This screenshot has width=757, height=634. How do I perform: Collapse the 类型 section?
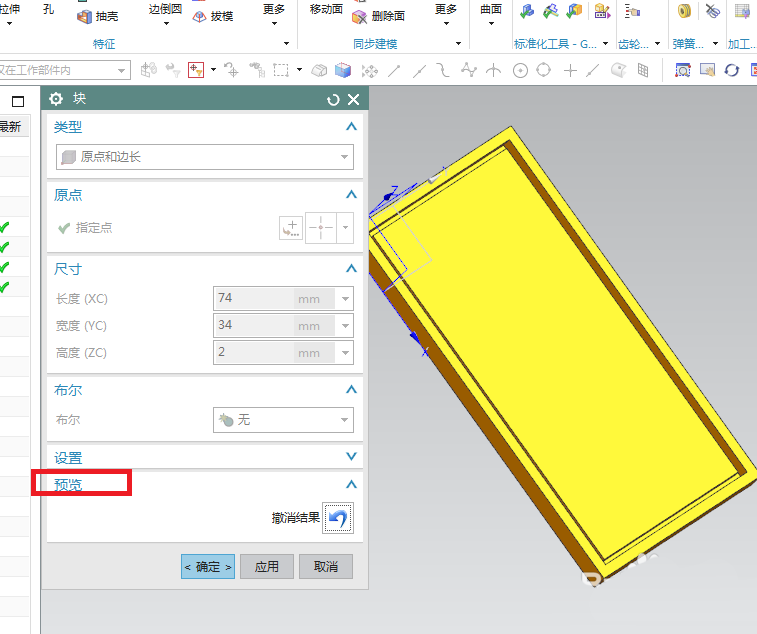351,127
